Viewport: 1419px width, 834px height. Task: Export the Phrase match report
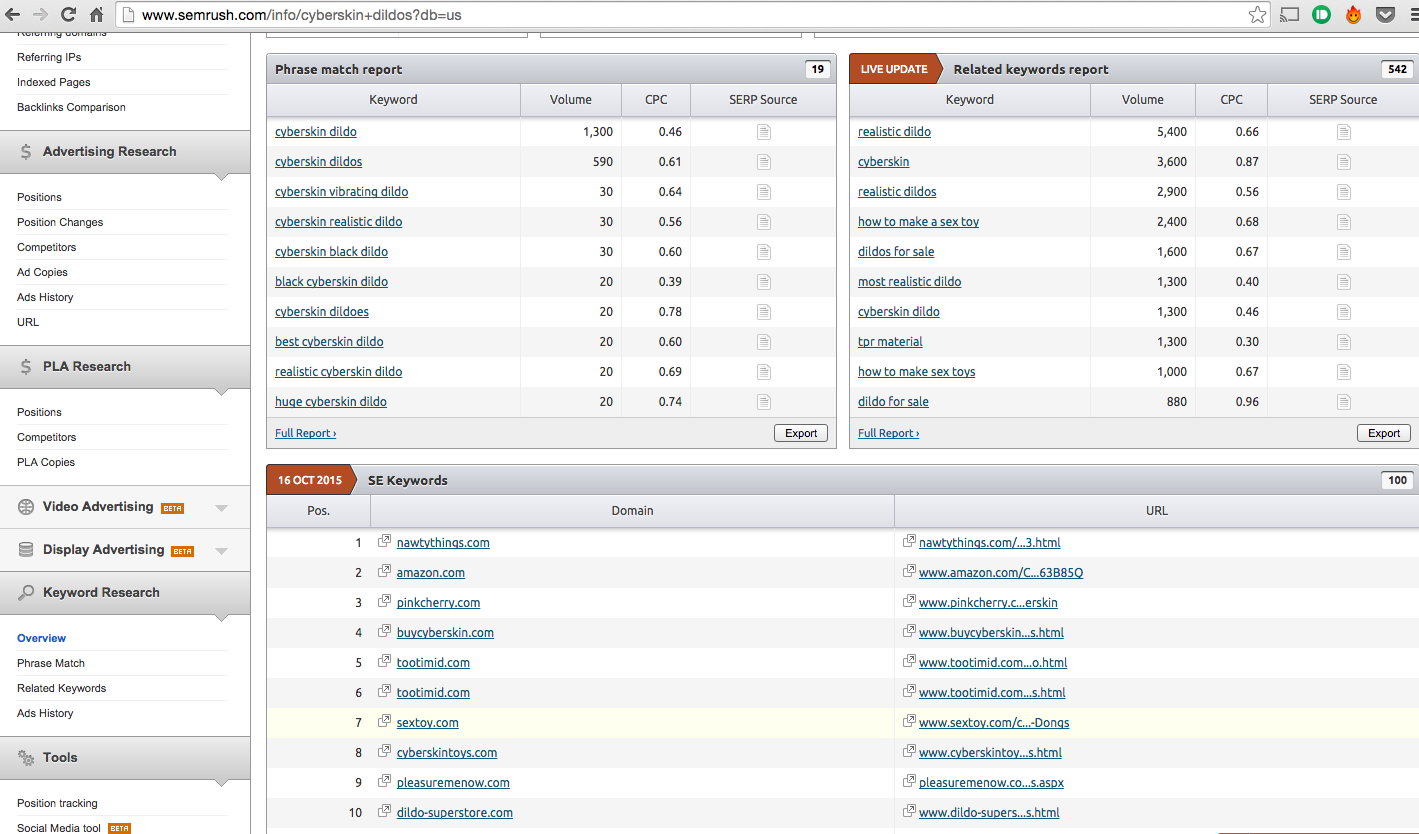point(801,433)
